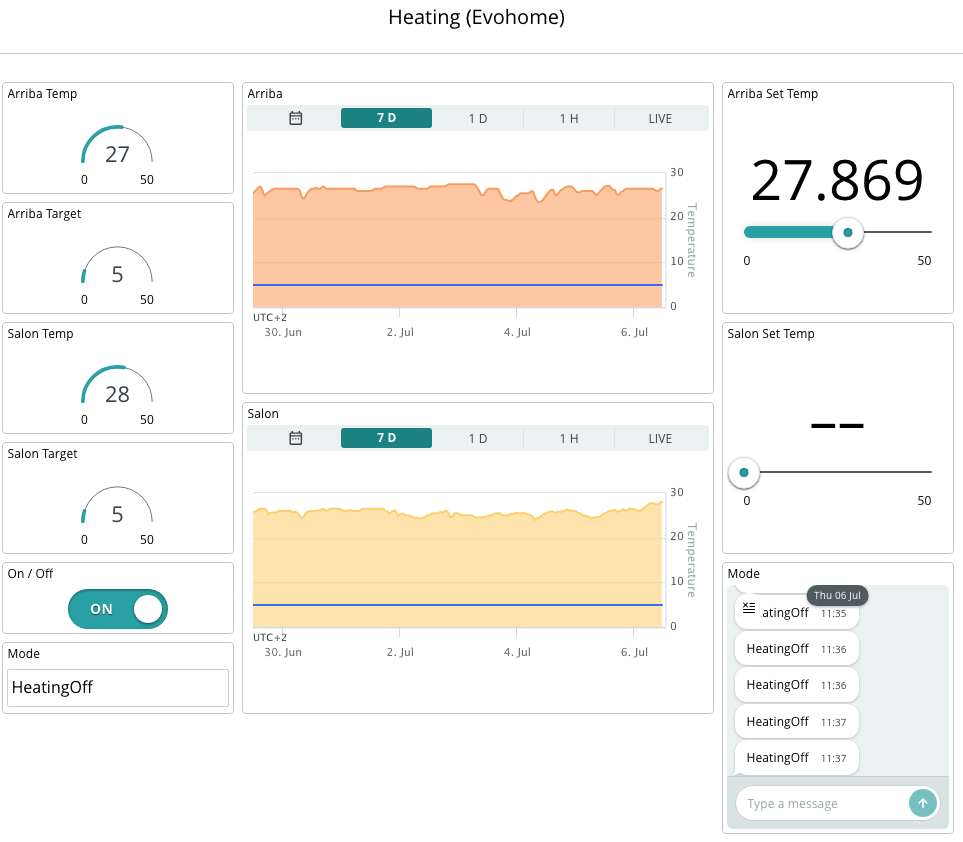This screenshot has width=963, height=842.
Task: Select 7 D range on Arriba chart
Action: [386, 118]
